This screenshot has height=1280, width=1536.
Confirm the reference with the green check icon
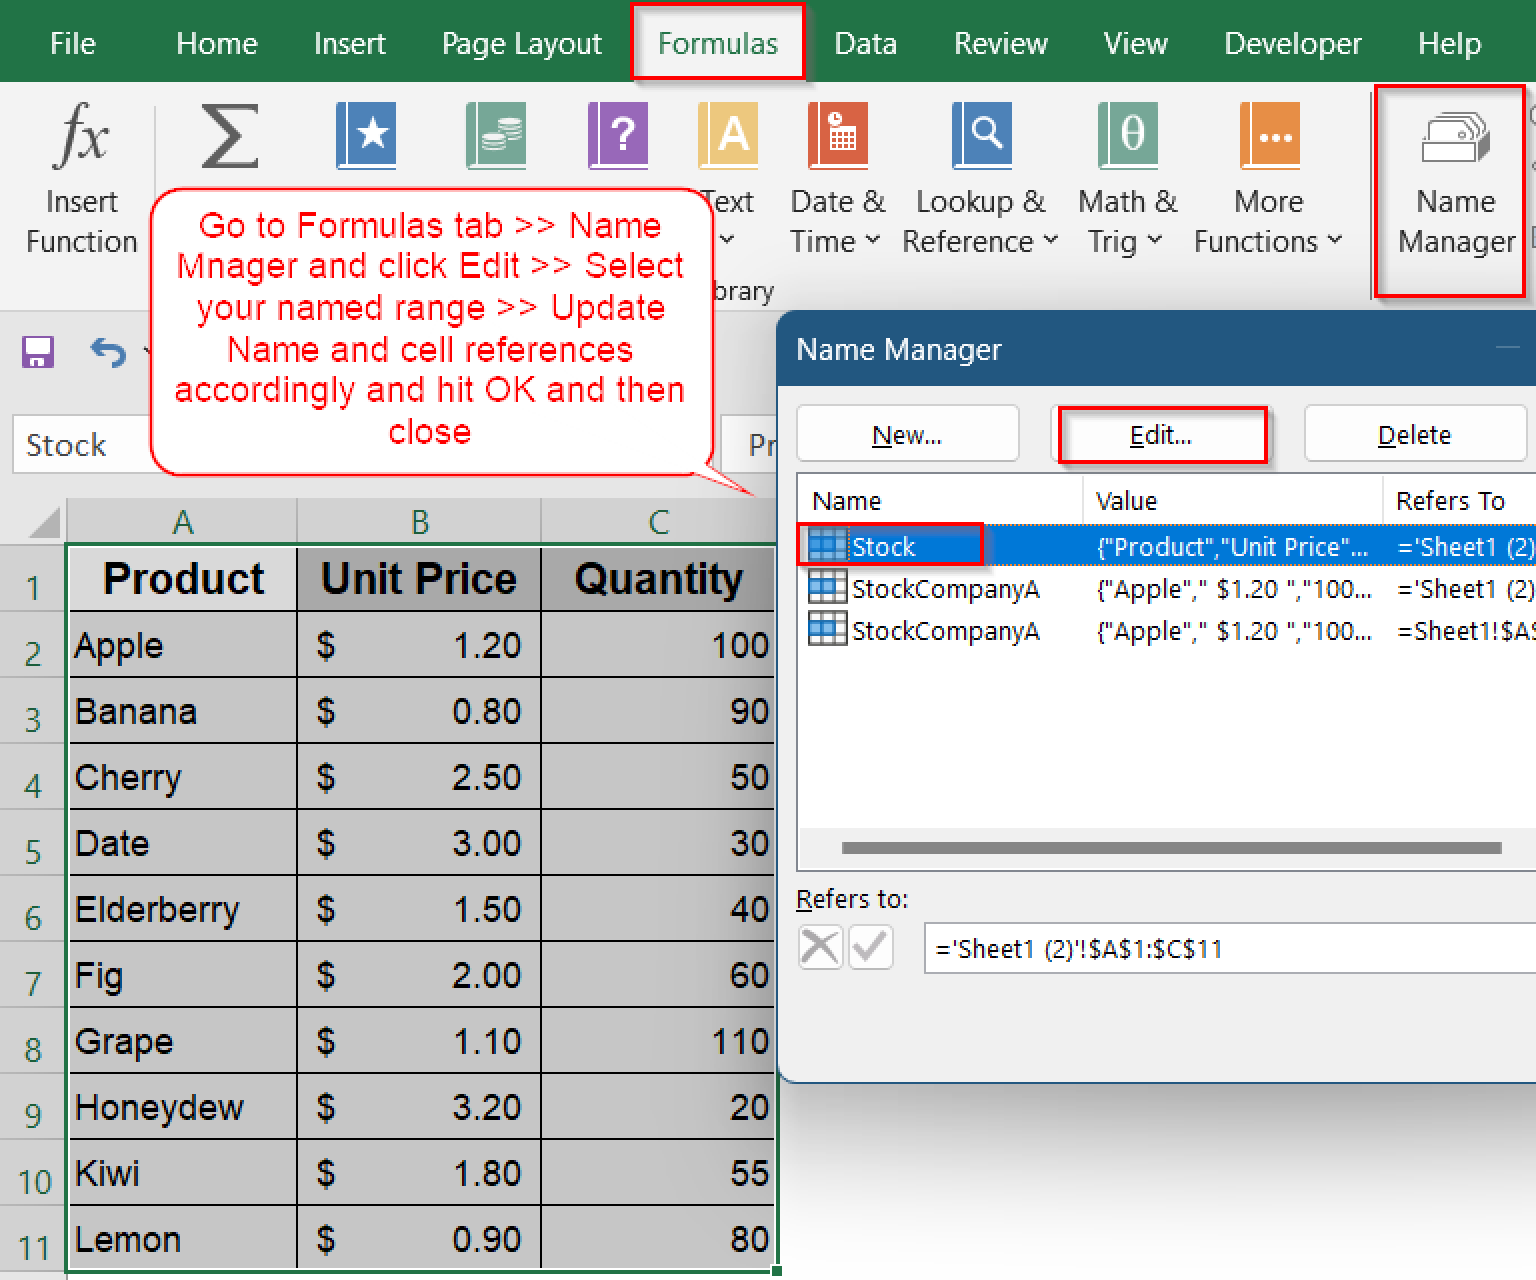869,947
